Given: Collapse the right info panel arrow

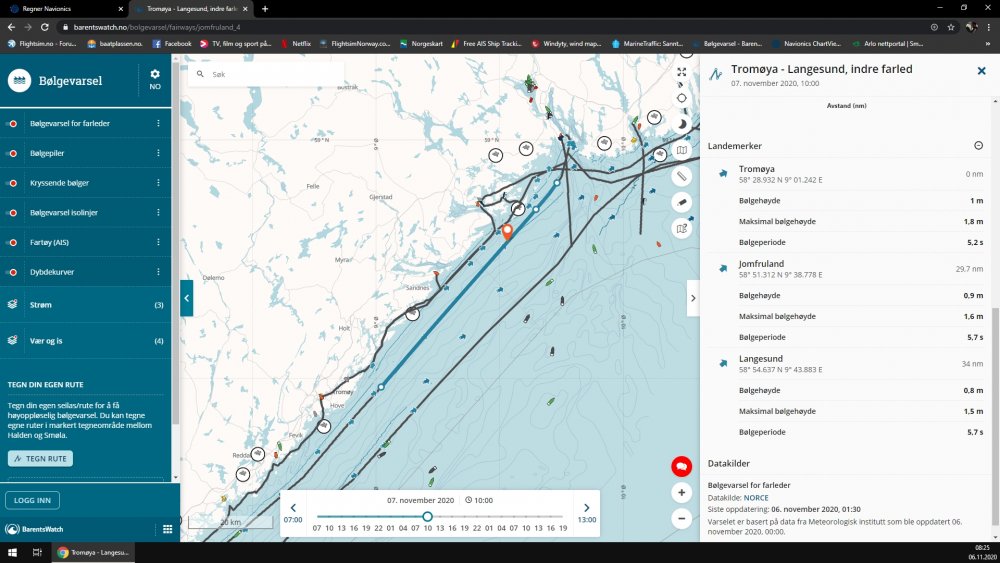Looking at the screenshot, I should 693,298.
